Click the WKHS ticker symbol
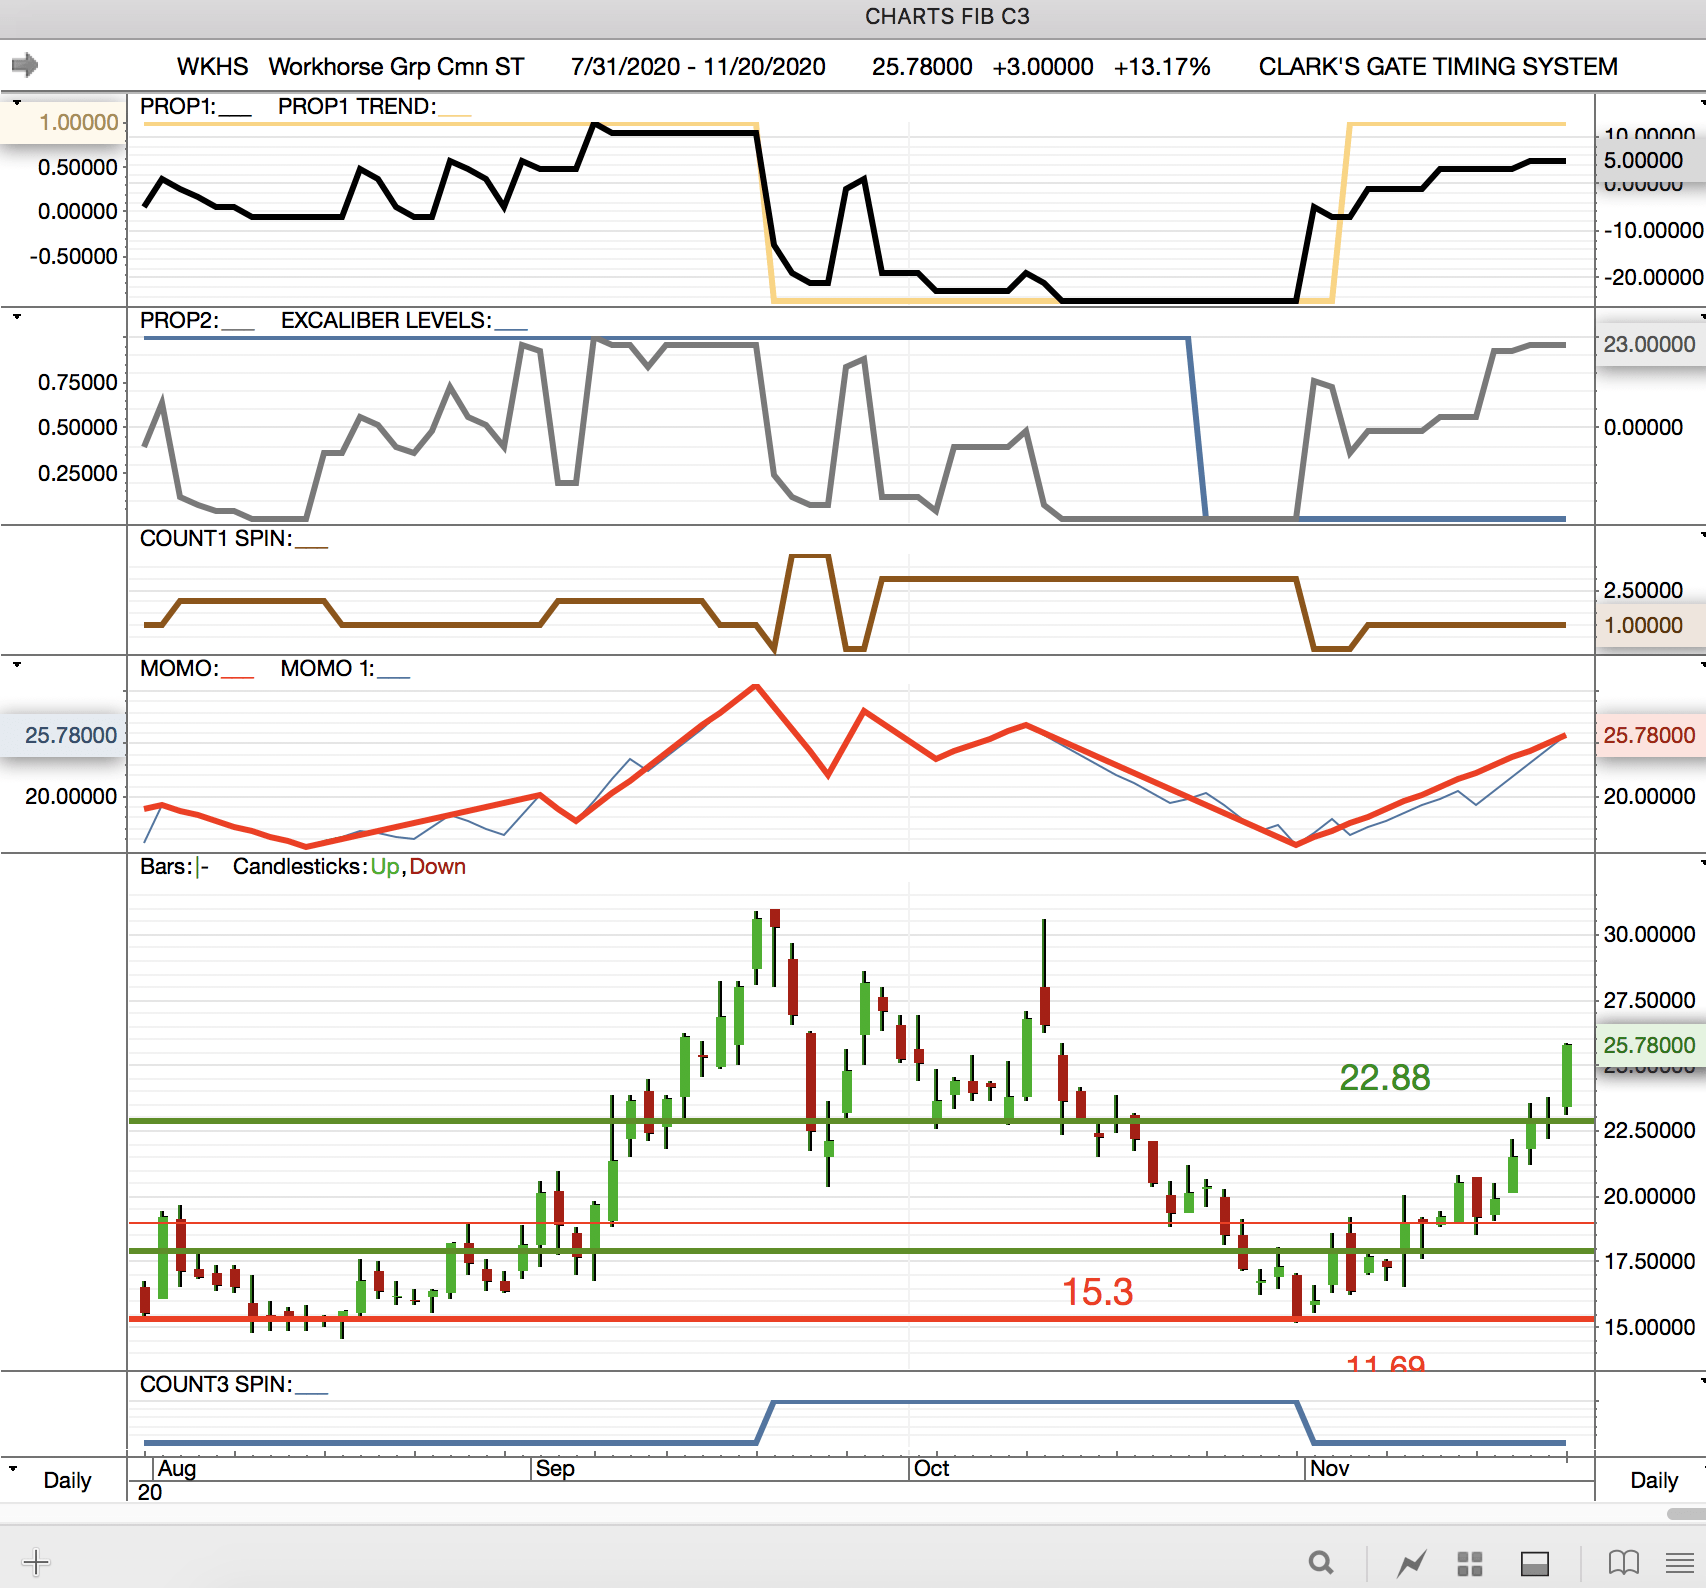 point(212,67)
